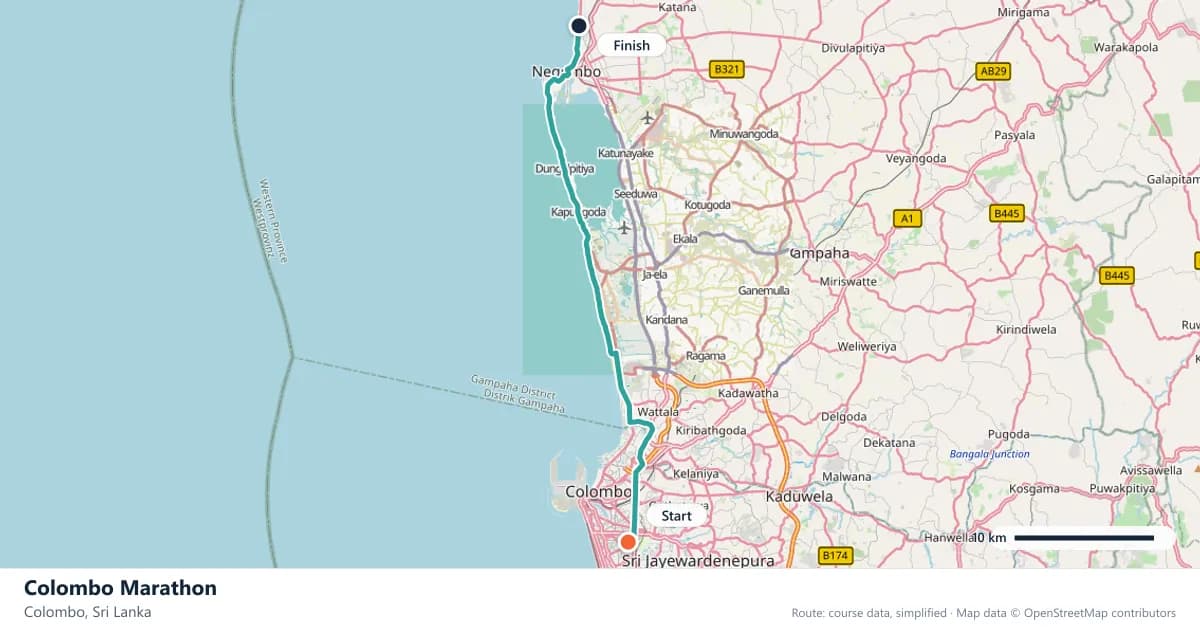The height and width of the screenshot is (630, 1200).
Task: Click the Divulapitiya town label
Action: pyautogui.click(x=853, y=47)
